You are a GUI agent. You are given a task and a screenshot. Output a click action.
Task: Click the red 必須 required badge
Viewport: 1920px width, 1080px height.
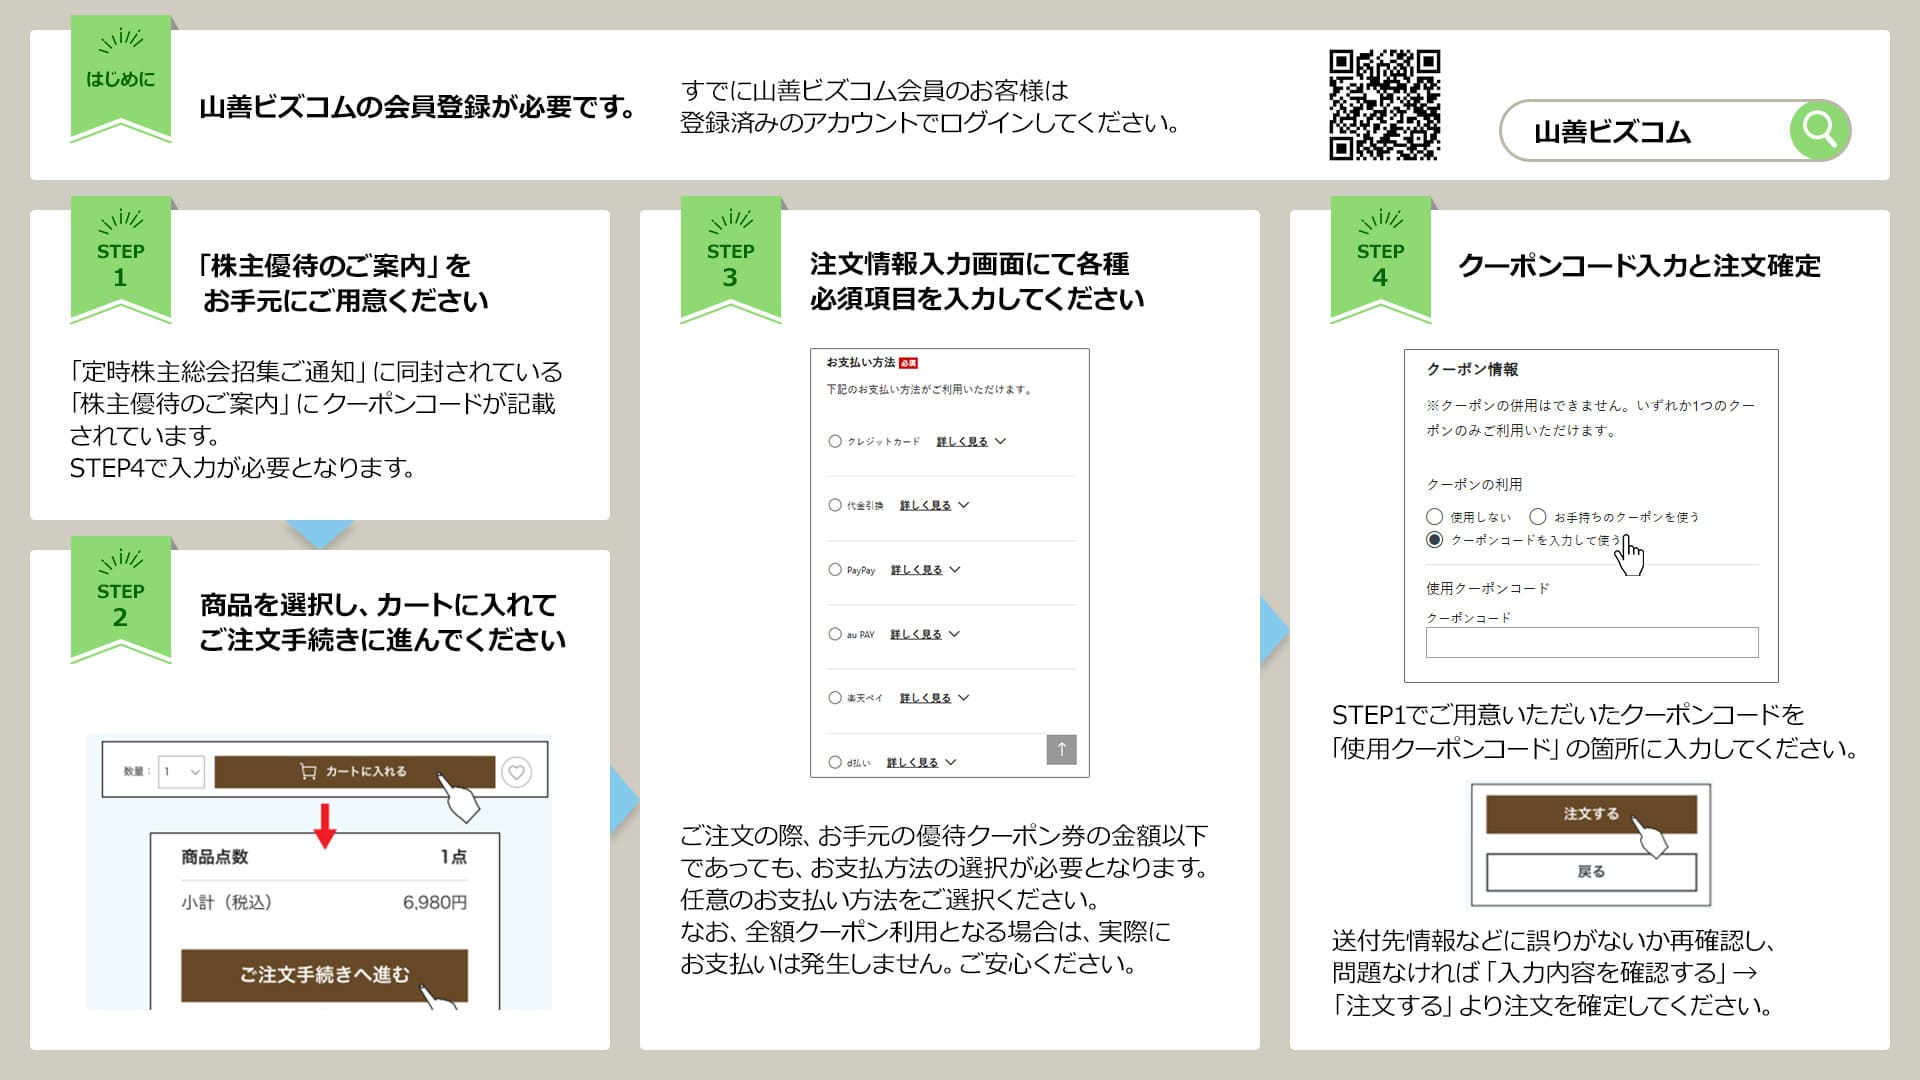(908, 363)
